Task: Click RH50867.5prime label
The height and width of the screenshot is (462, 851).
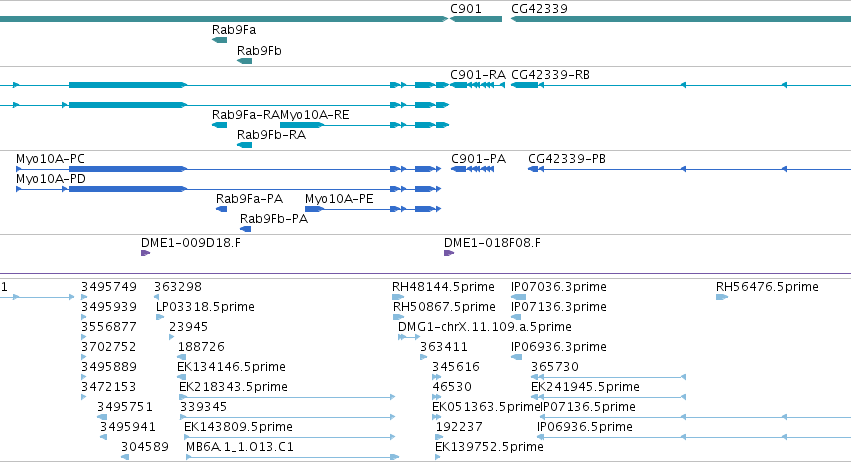Action: pyautogui.click(x=444, y=307)
